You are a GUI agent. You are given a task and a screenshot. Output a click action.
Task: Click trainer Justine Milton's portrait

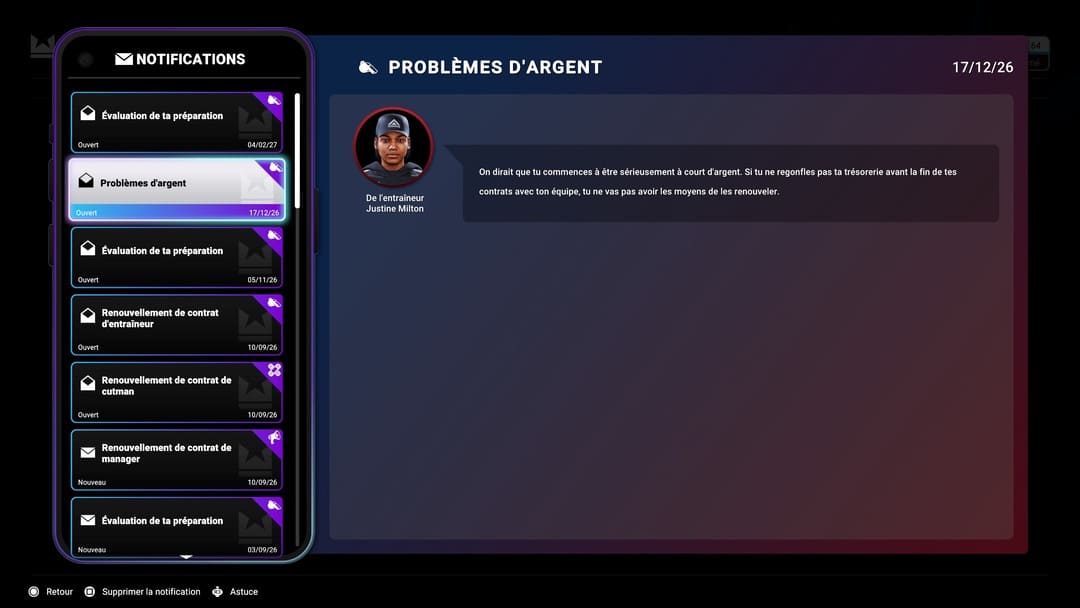393,147
